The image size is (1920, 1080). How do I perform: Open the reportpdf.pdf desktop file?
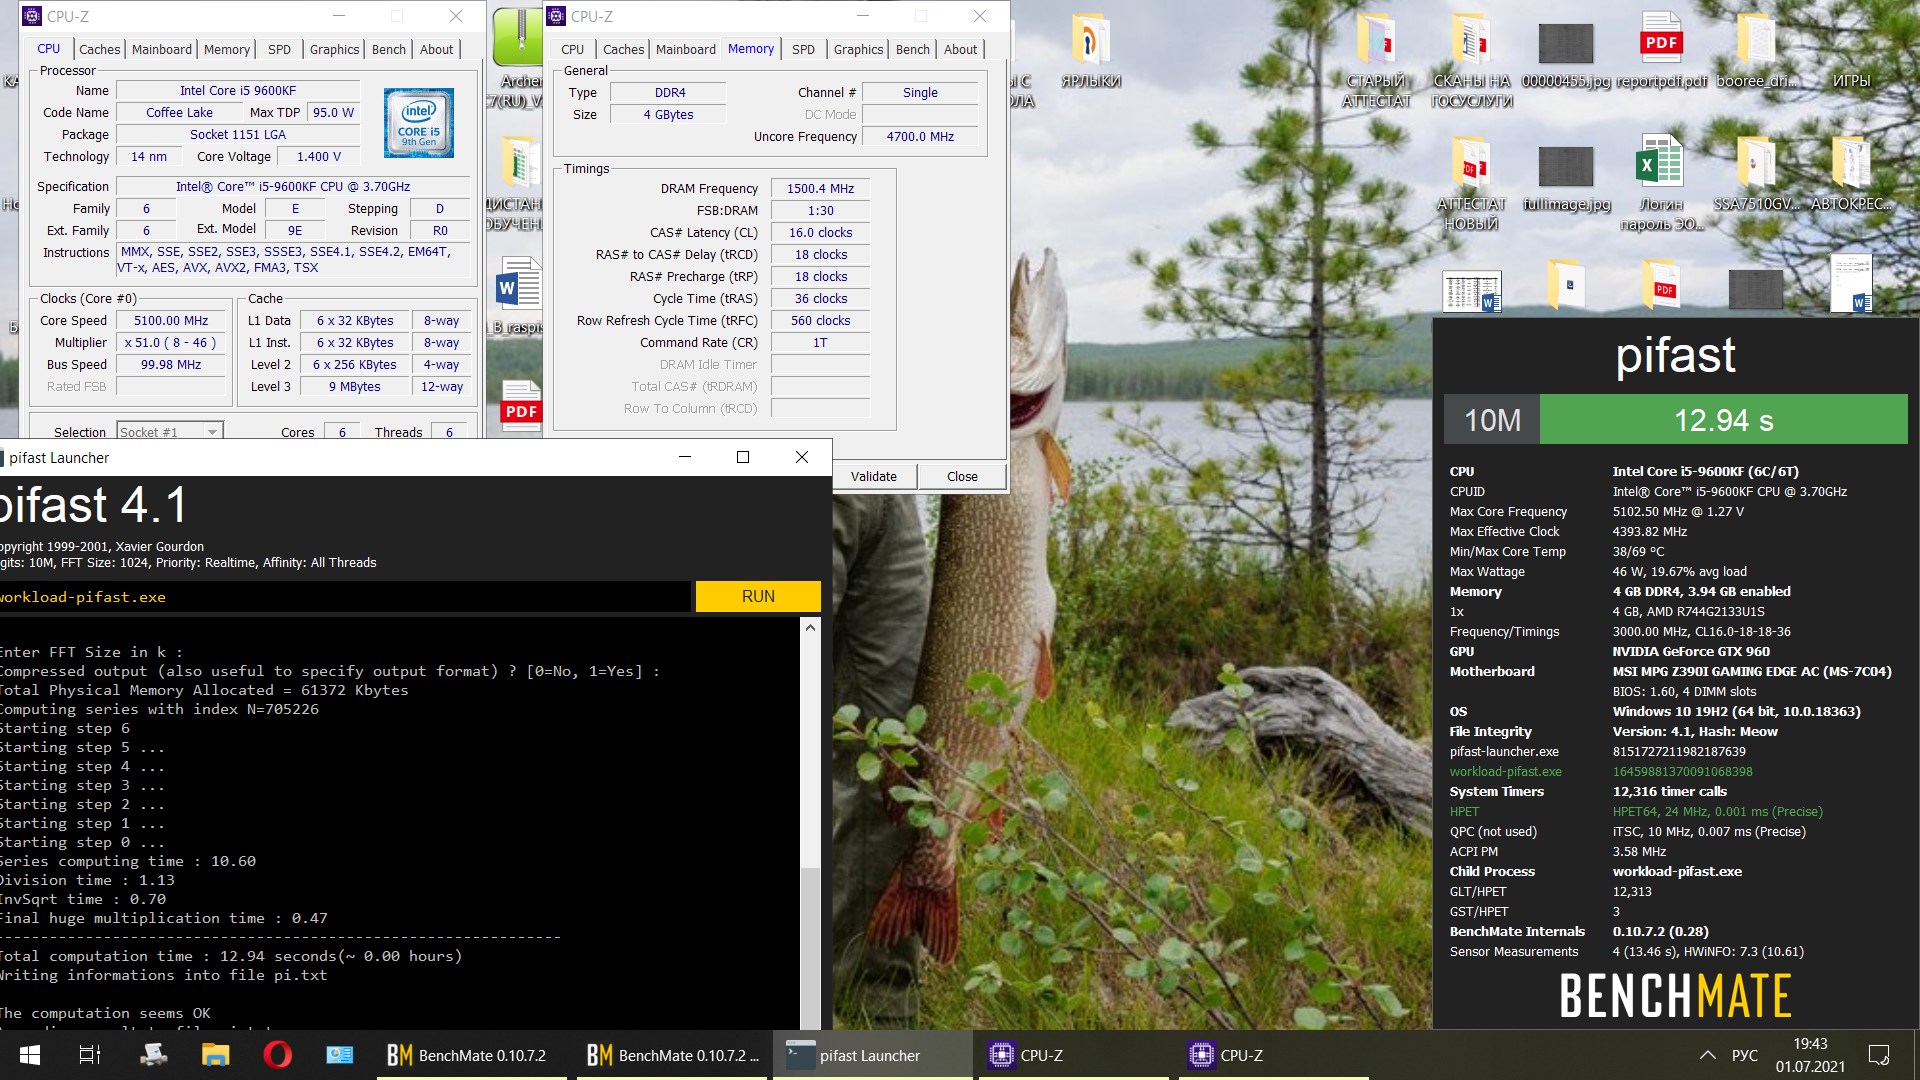pyautogui.click(x=1661, y=52)
